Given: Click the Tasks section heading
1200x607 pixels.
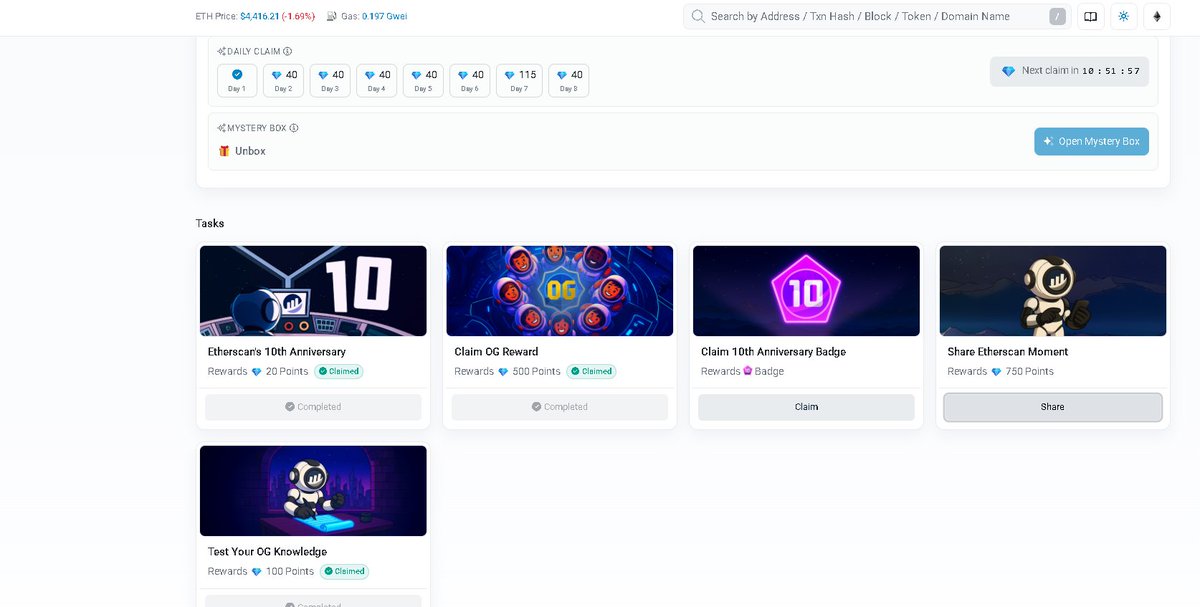Looking at the screenshot, I should coord(210,223).
